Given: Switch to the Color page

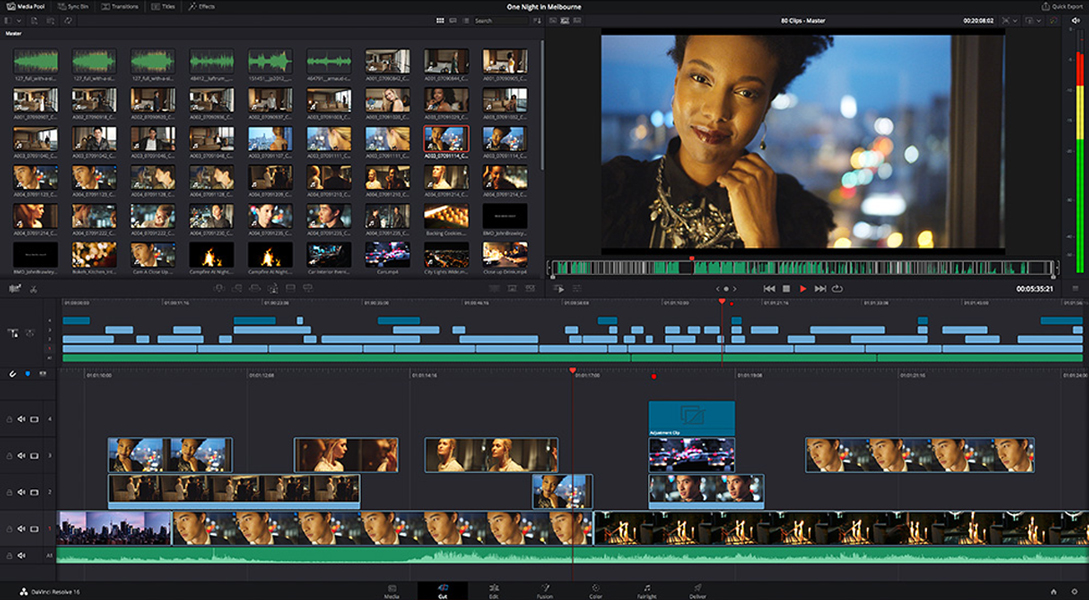Looking at the screenshot, I should (596, 591).
